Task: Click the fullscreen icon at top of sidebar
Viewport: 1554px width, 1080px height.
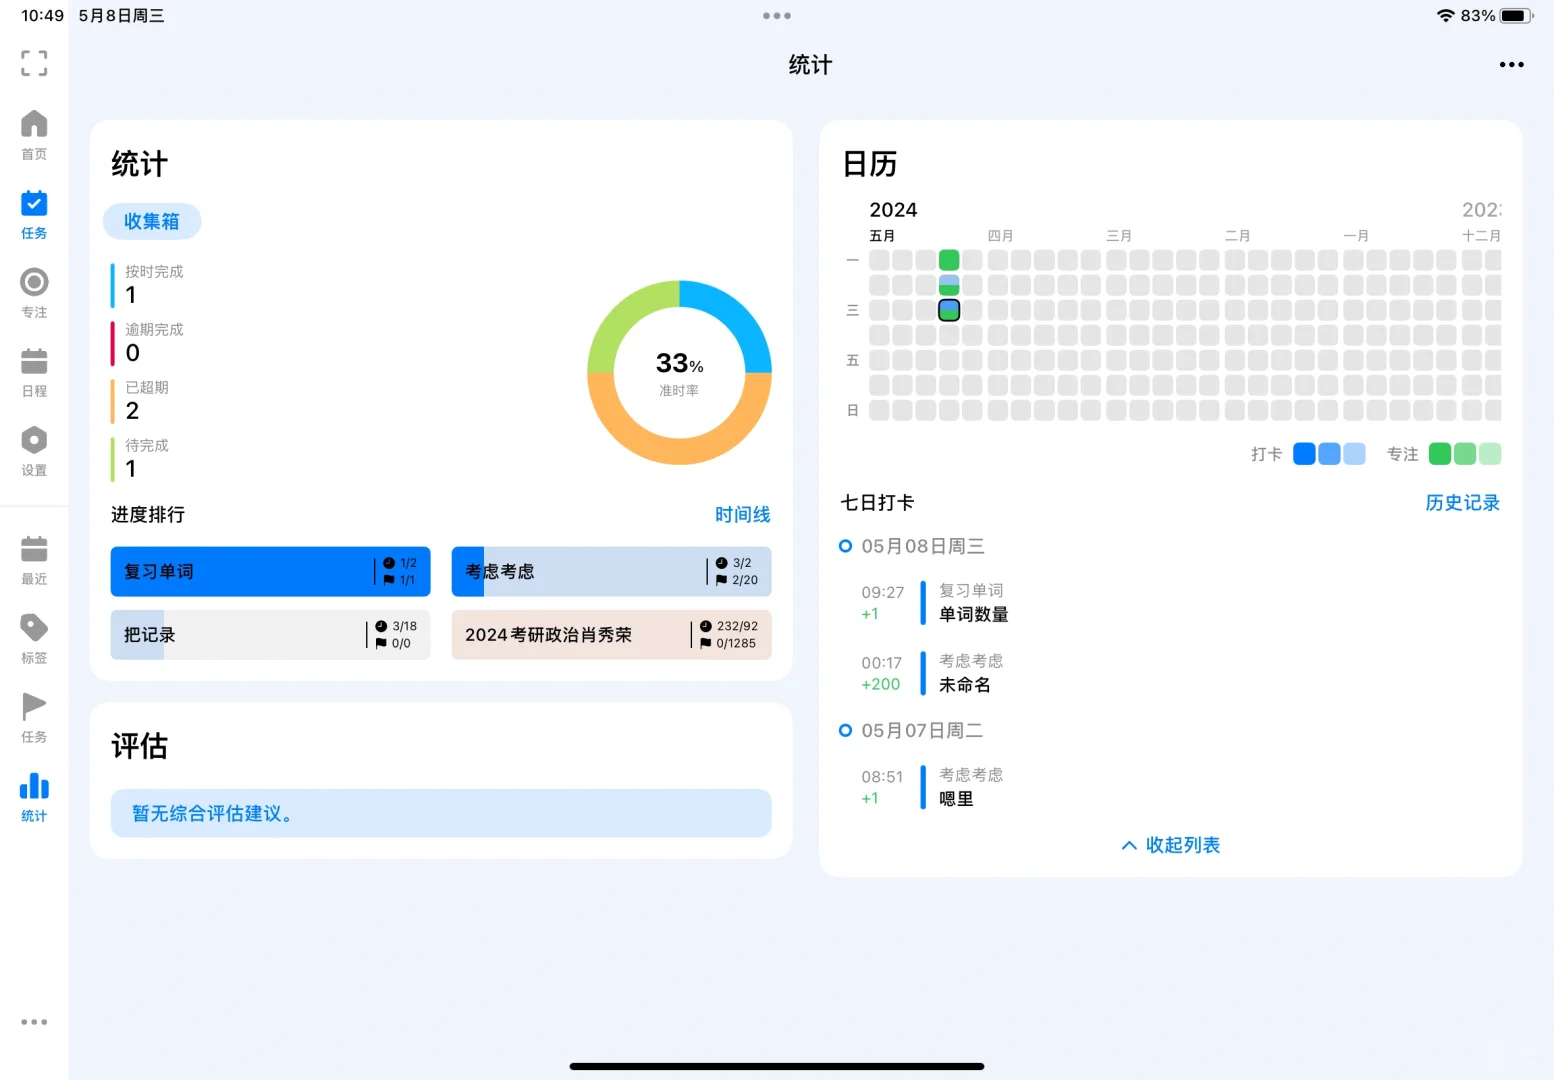Action: pos(34,63)
